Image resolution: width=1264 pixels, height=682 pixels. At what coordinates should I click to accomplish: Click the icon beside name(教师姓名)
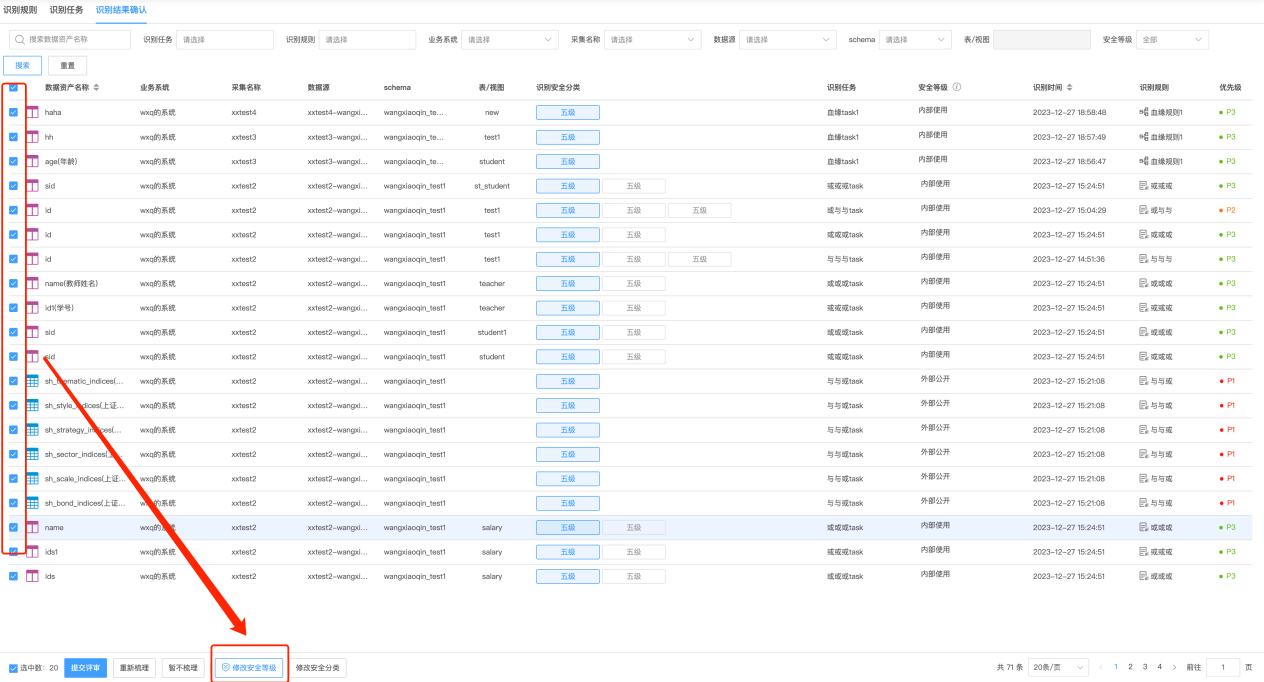click(x=32, y=283)
